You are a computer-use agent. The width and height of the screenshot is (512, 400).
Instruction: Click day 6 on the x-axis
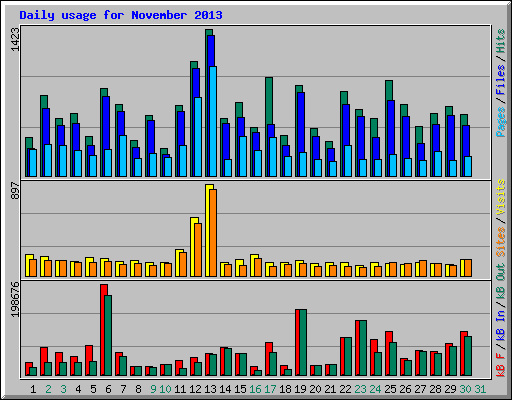click(x=108, y=389)
